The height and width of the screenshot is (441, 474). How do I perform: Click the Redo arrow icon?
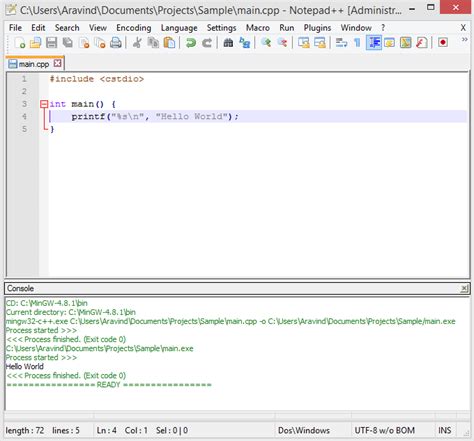tap(207, 43)
